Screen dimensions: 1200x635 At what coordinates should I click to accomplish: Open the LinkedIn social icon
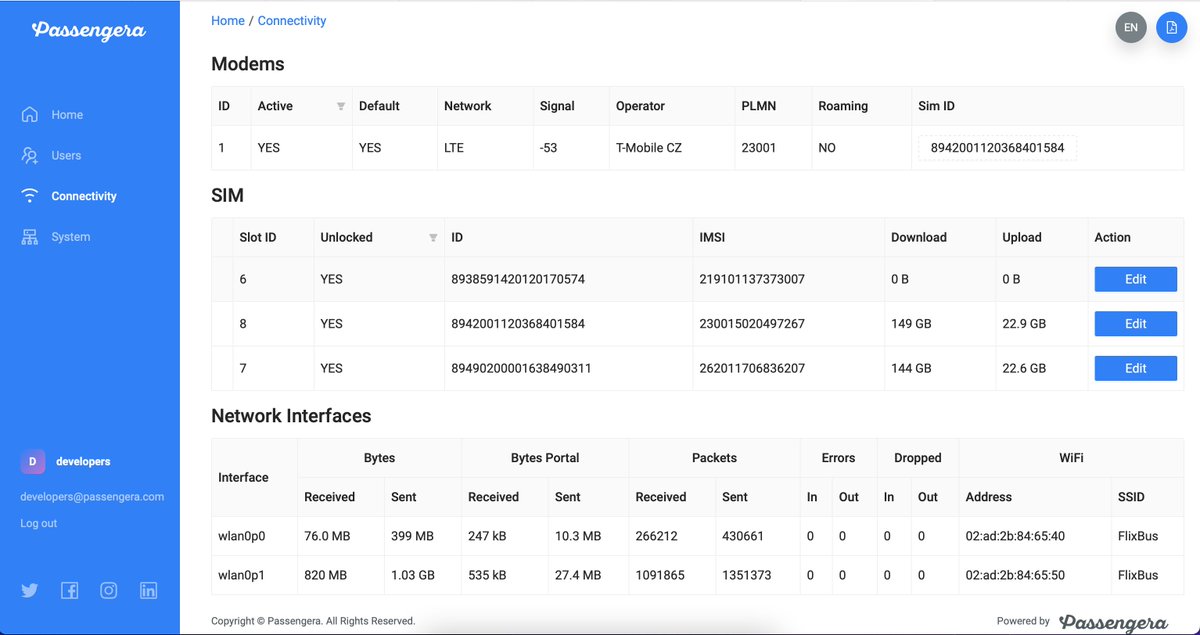coord(149,590)
